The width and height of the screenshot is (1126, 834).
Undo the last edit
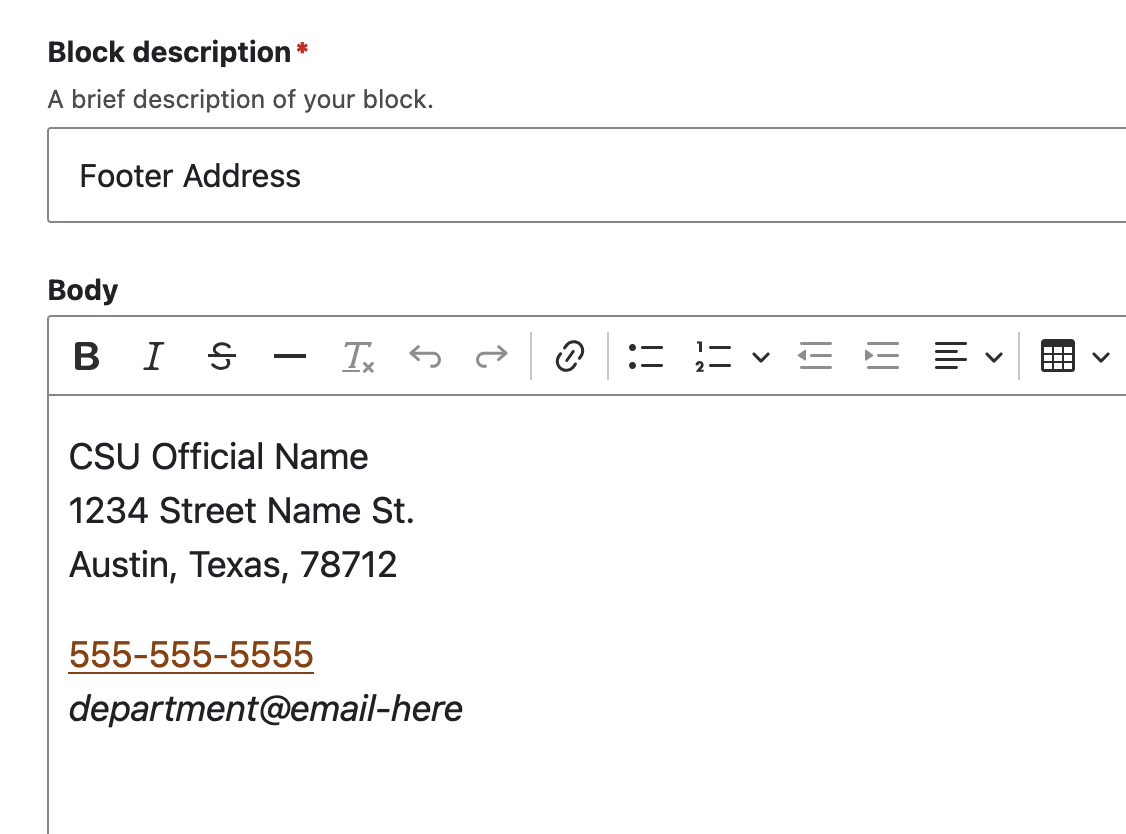pos(424,356)
